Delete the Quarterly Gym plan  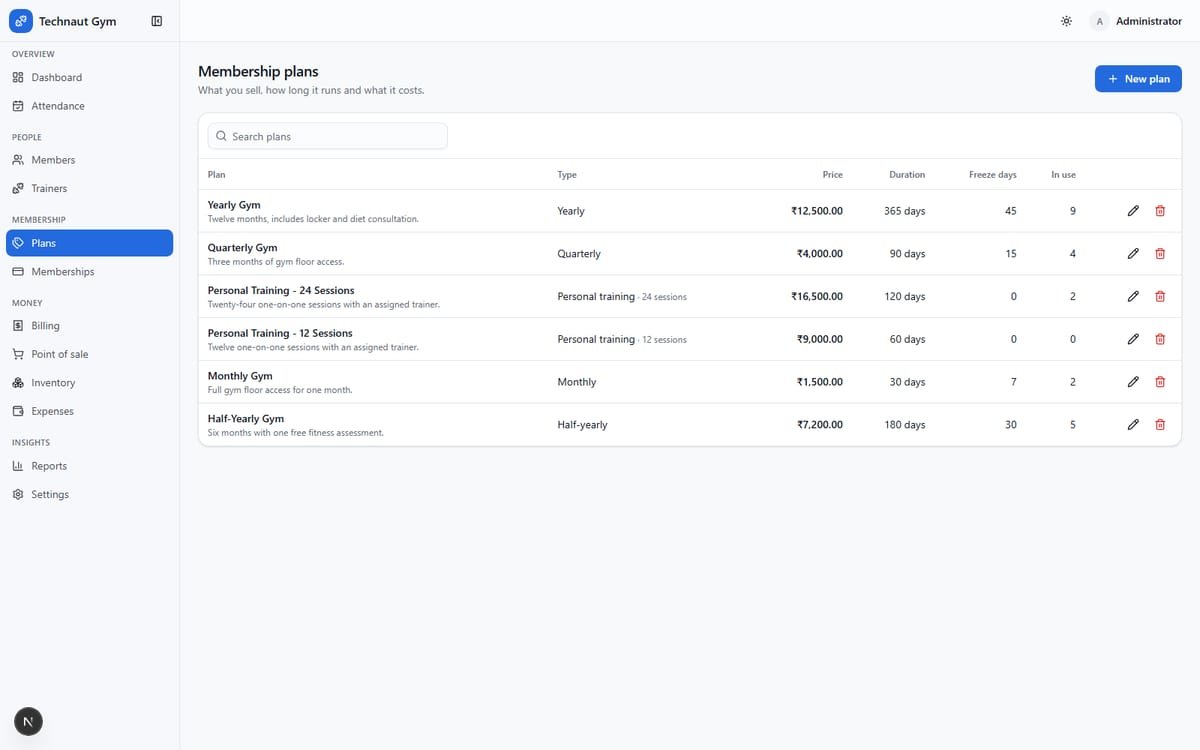pyautogui.click(x=1160, y=254)
